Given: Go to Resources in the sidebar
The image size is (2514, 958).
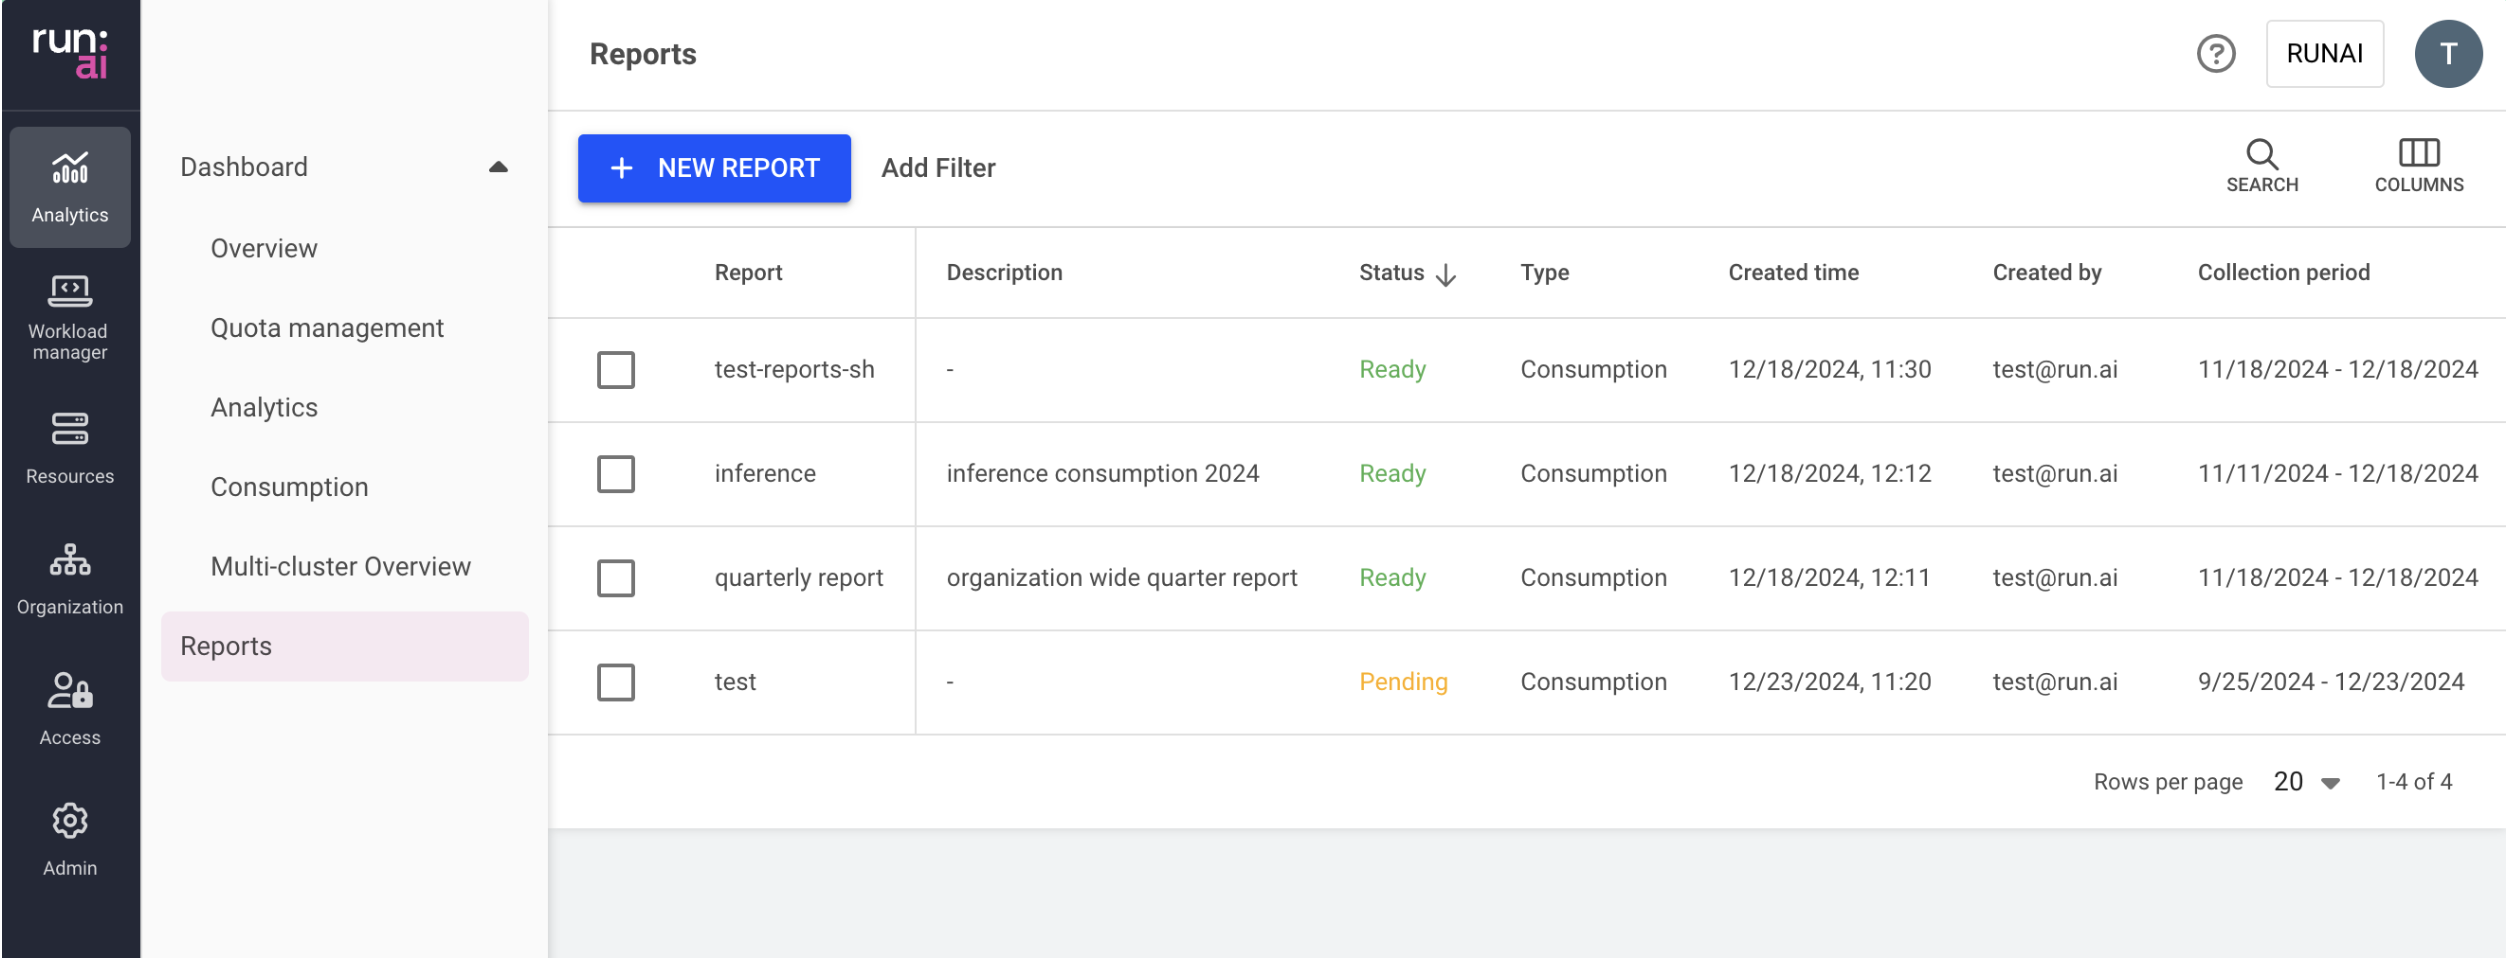Looking at the screenshot, I should [70, 447].
